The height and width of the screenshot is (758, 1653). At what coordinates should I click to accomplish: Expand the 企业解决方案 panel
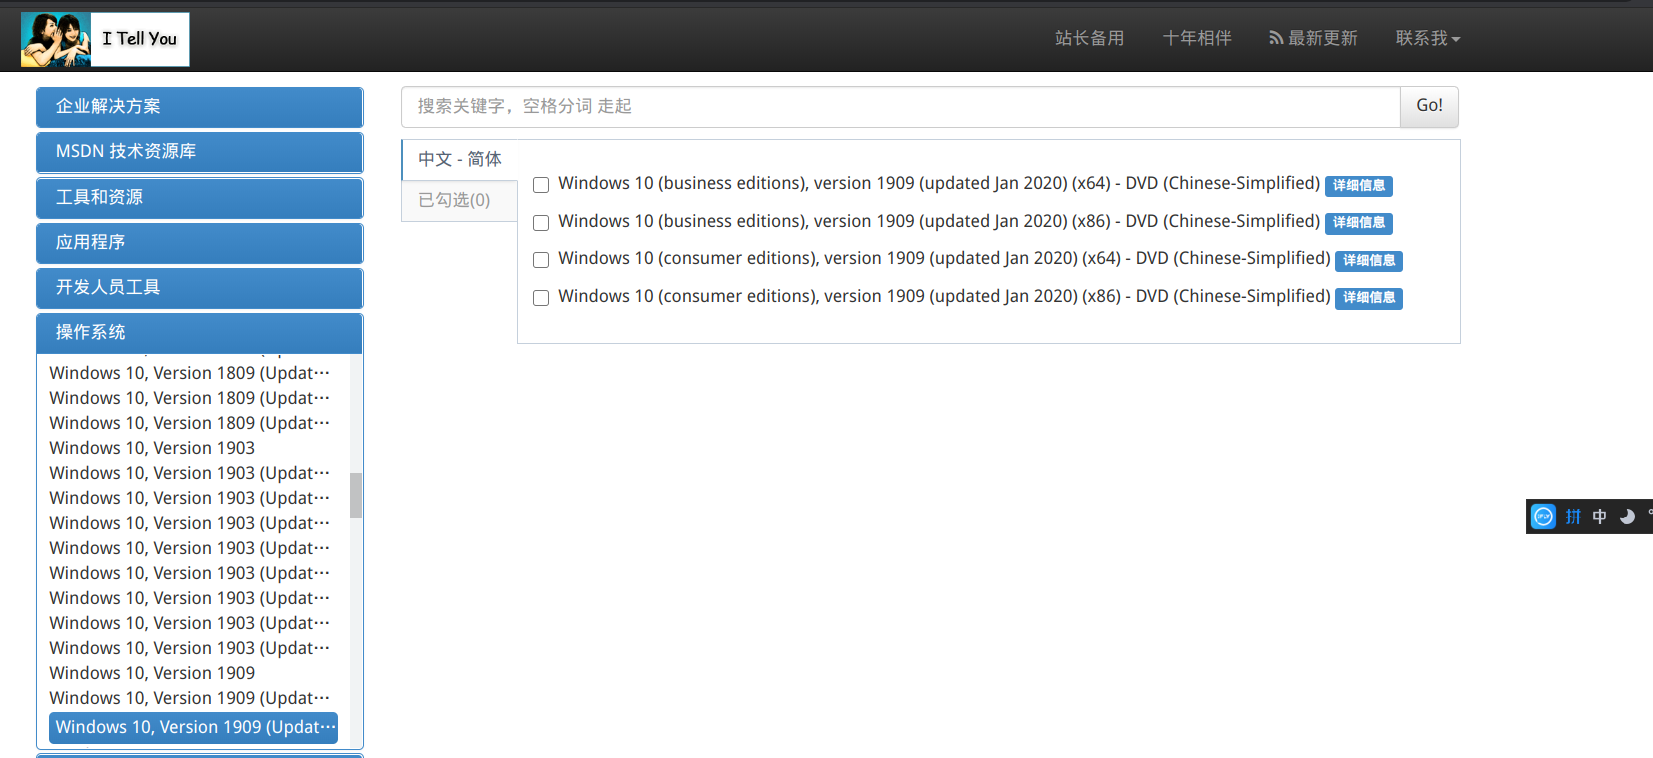pos(200,107)
